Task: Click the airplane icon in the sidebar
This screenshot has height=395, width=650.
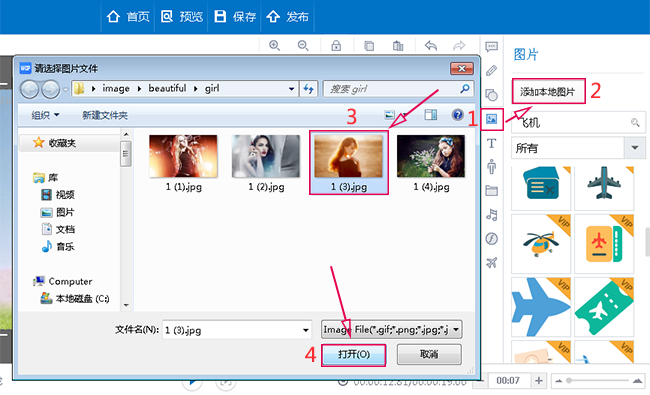Action: tap(492, 262)
